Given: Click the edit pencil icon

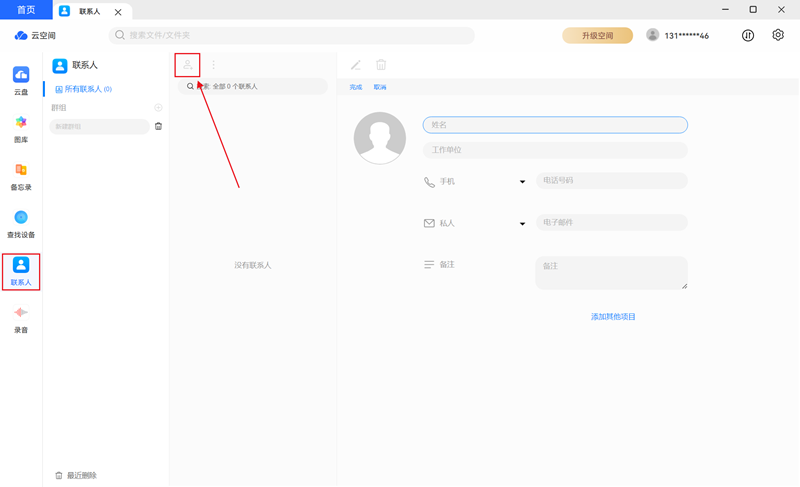Looking at the screenshot, I should pos(356,65).
